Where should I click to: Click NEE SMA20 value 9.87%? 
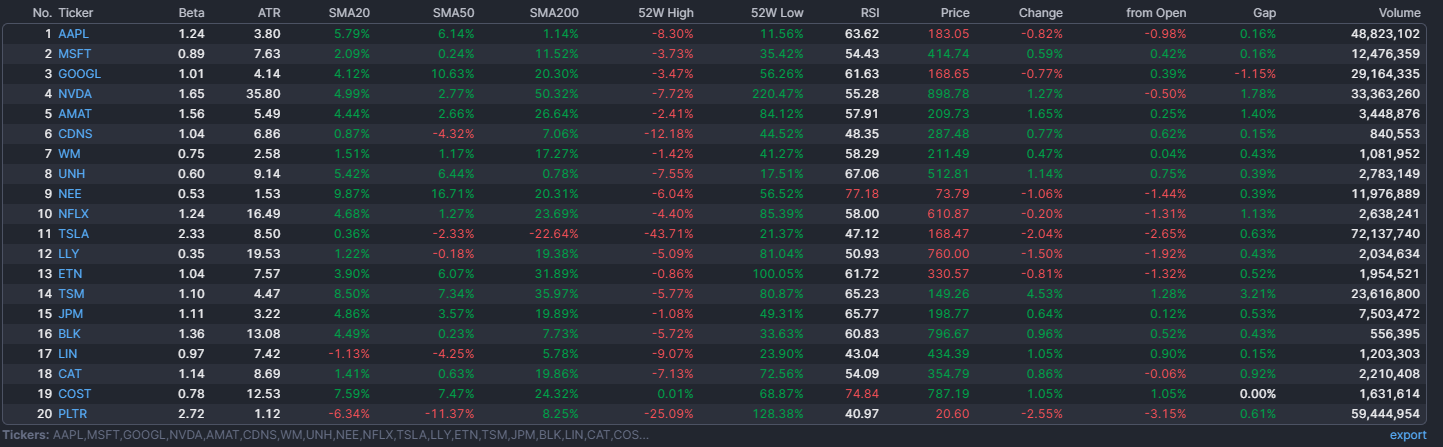pyautogui.click(x=351, y=194)
